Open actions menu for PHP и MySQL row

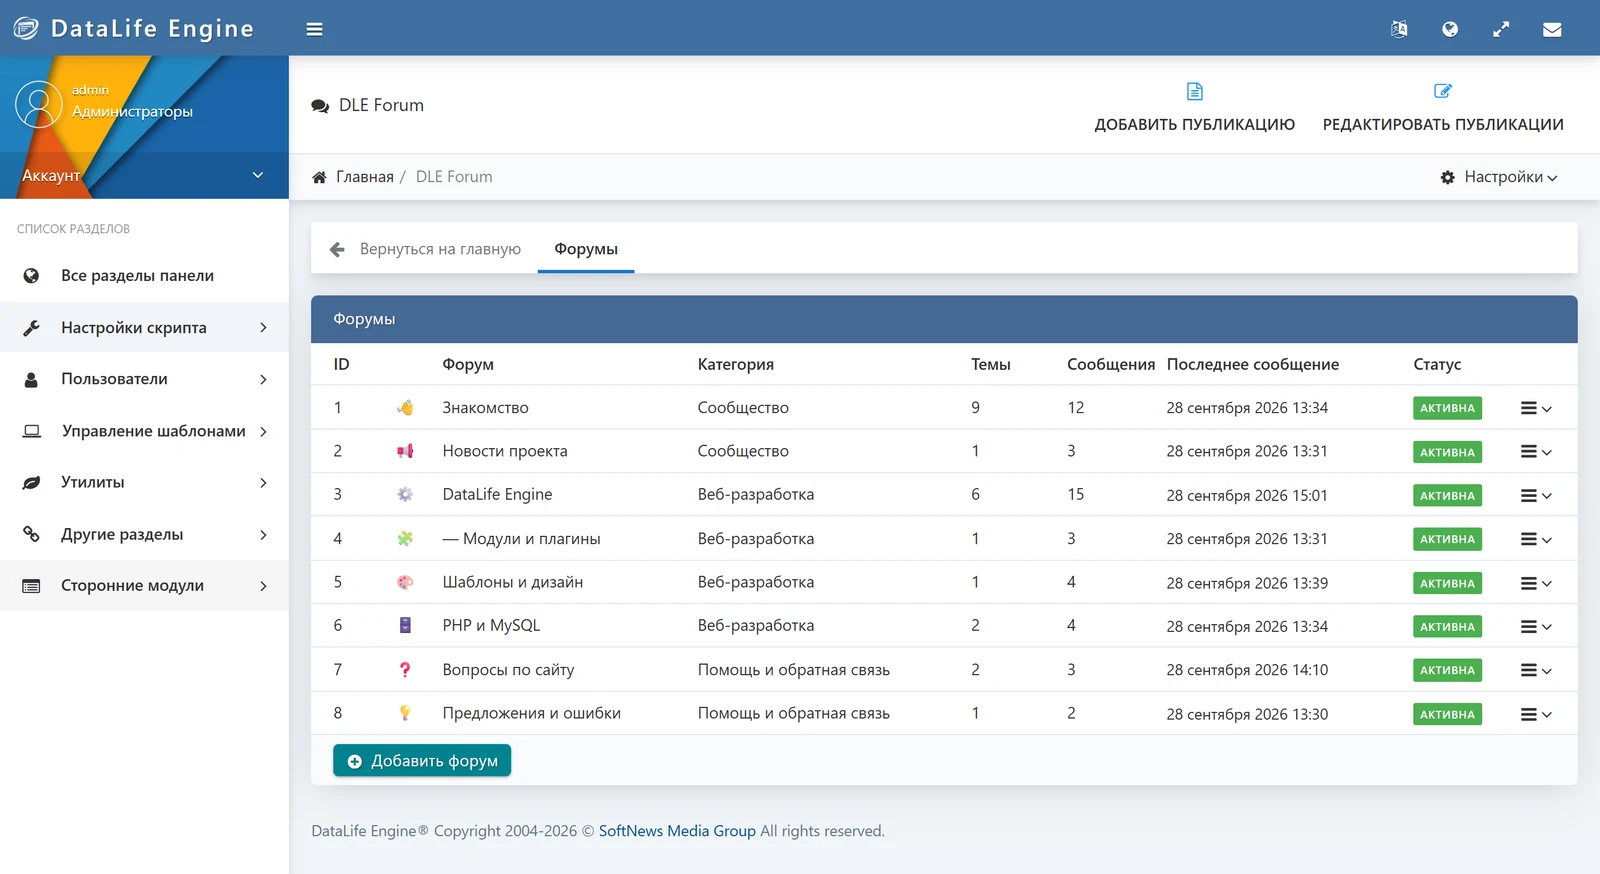pos(1536,627)
